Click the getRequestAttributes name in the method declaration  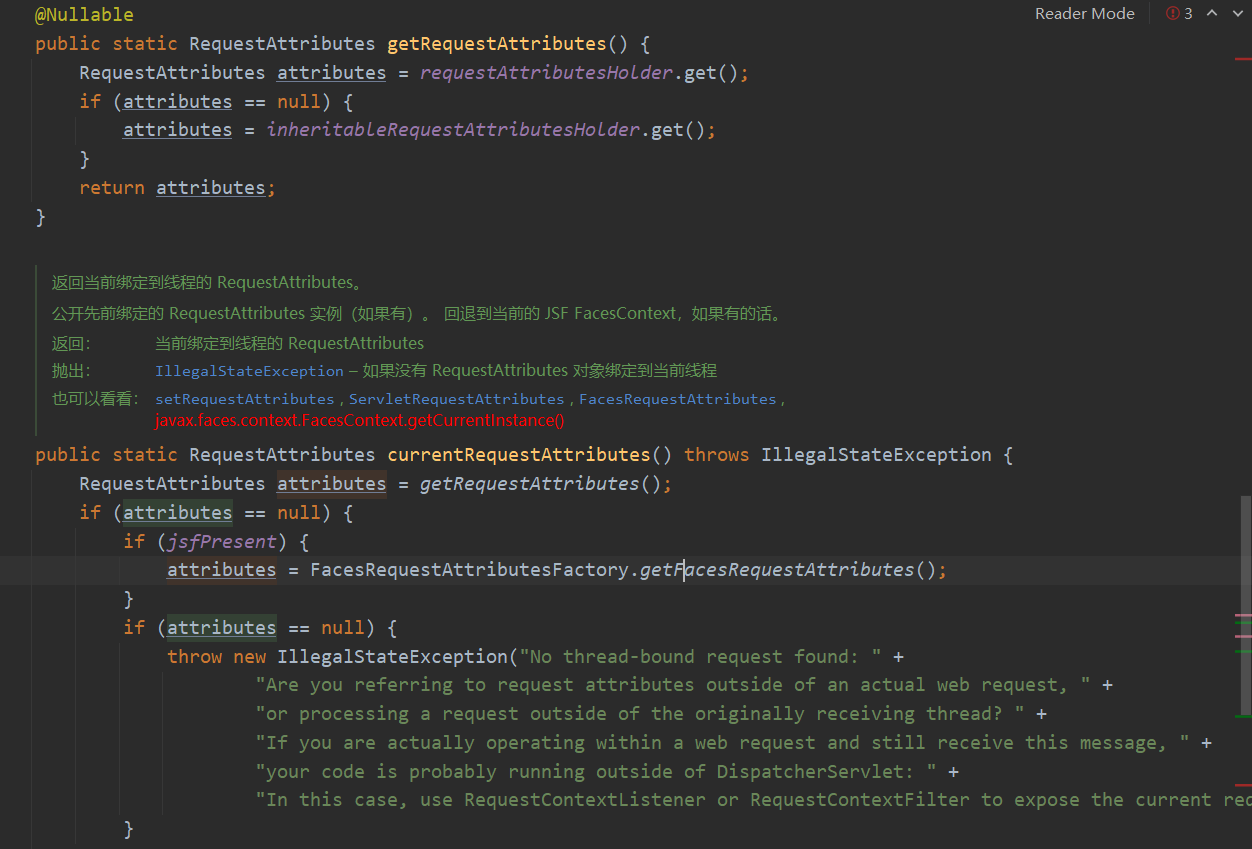click(x=497, y=44)
